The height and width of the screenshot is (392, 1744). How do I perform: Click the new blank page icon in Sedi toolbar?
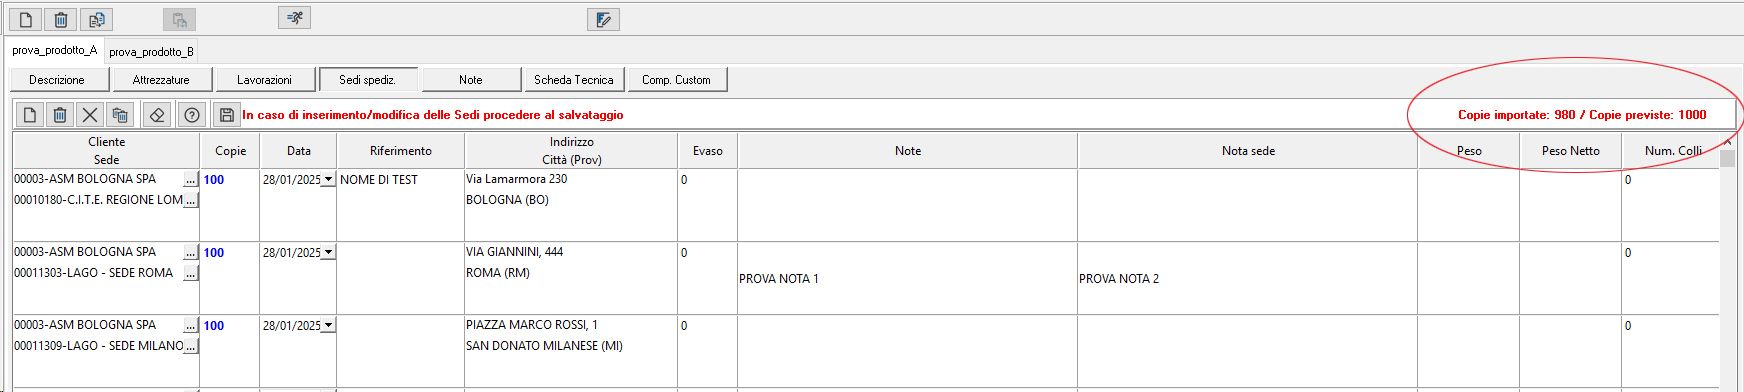tap(30, 115)
